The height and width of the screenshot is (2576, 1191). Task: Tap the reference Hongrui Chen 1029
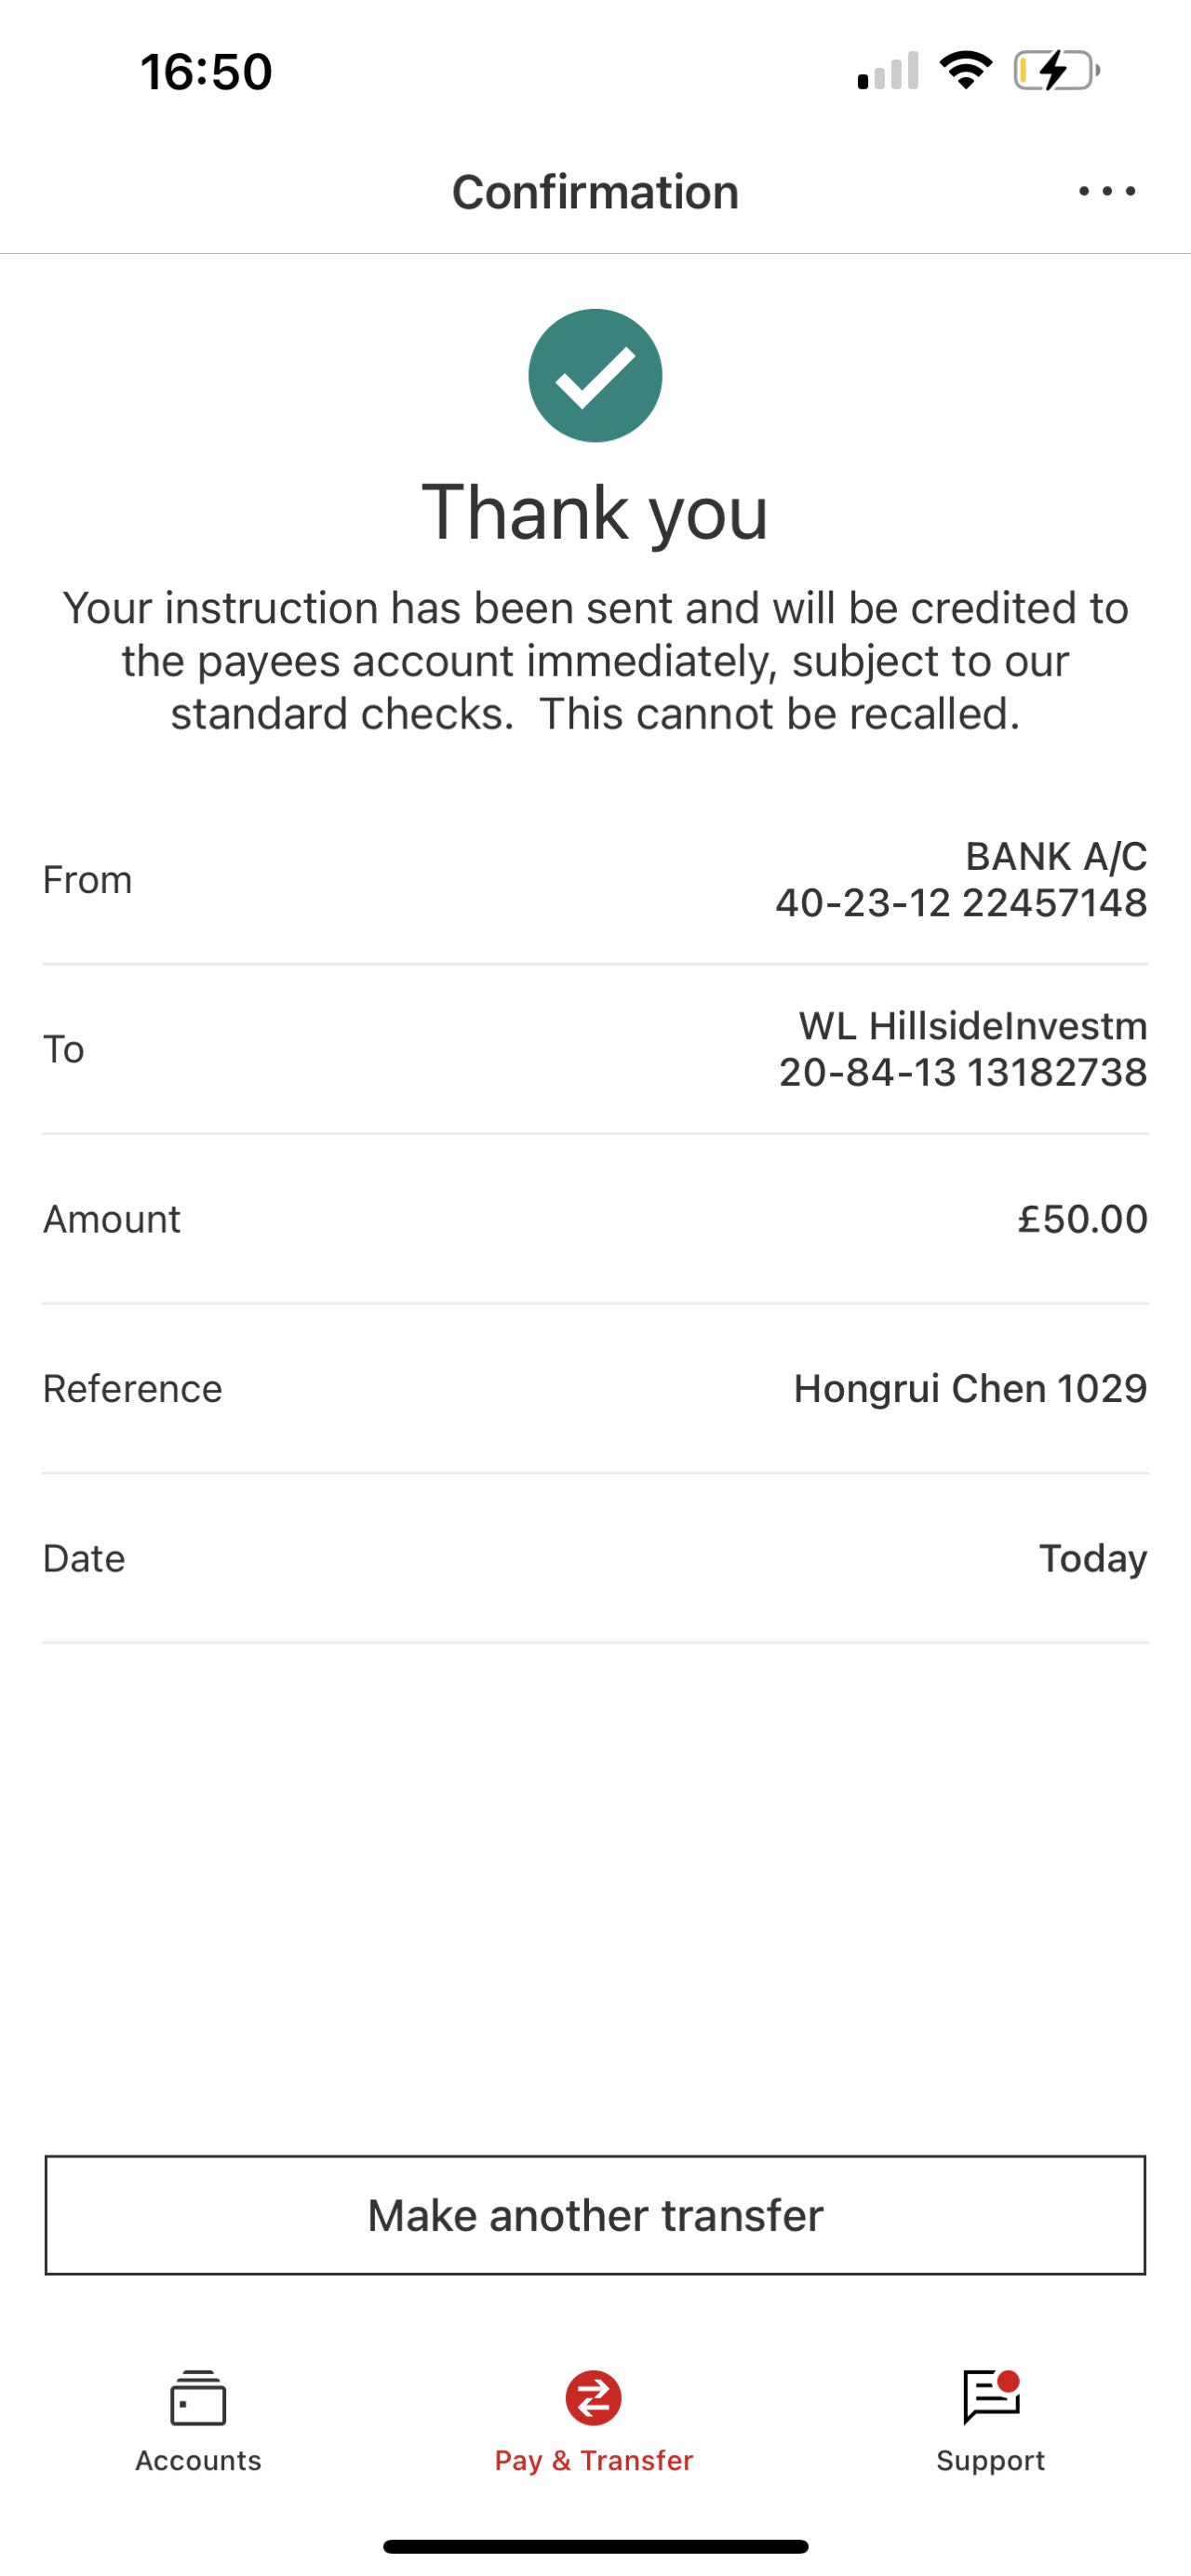point(970,1388)
